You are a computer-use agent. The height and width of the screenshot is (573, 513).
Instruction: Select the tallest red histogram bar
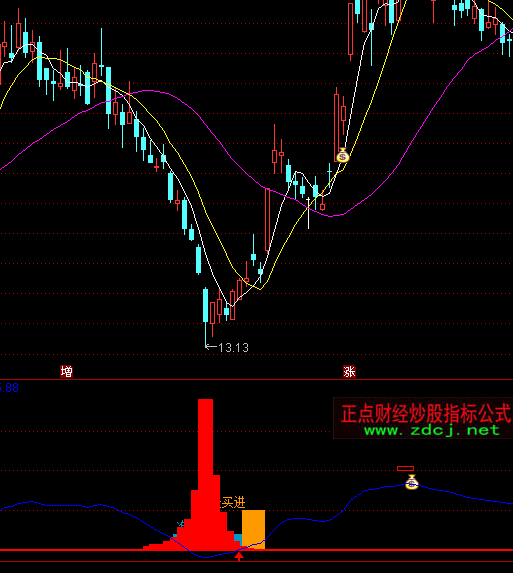205,474
